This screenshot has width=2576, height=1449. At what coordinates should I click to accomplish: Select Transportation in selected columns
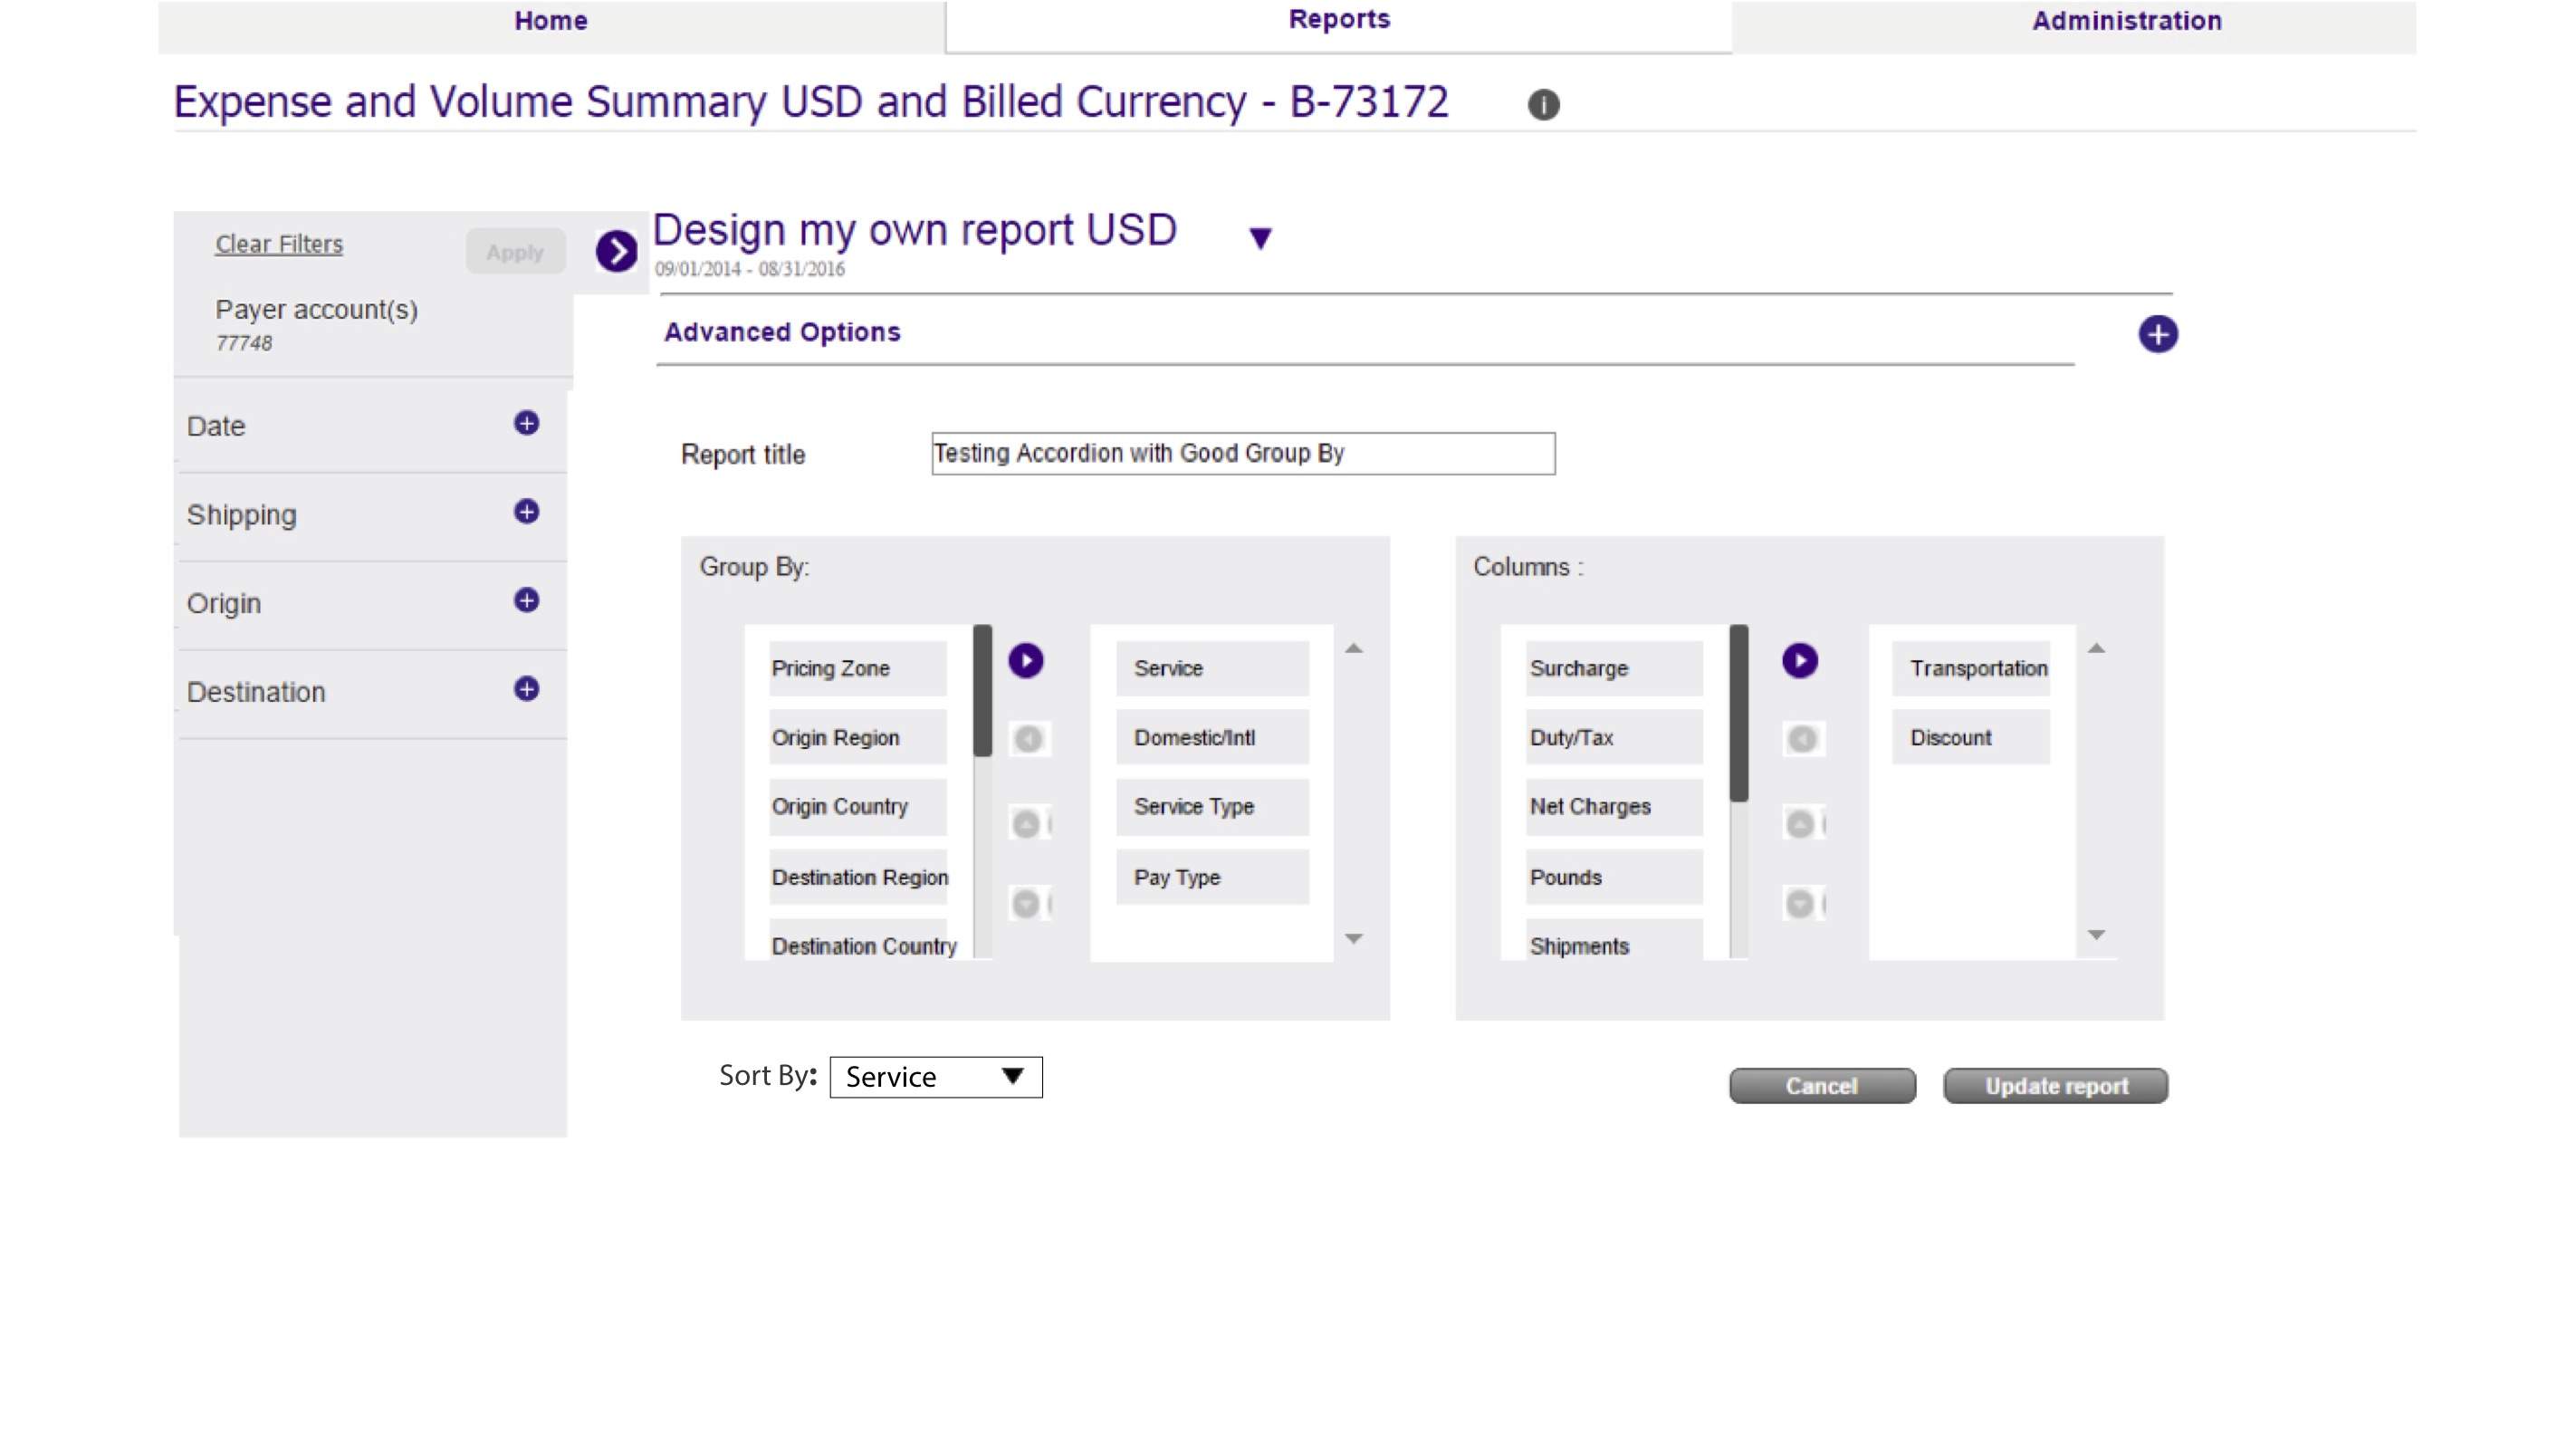pyautogui.click(x=1970, y=668)
